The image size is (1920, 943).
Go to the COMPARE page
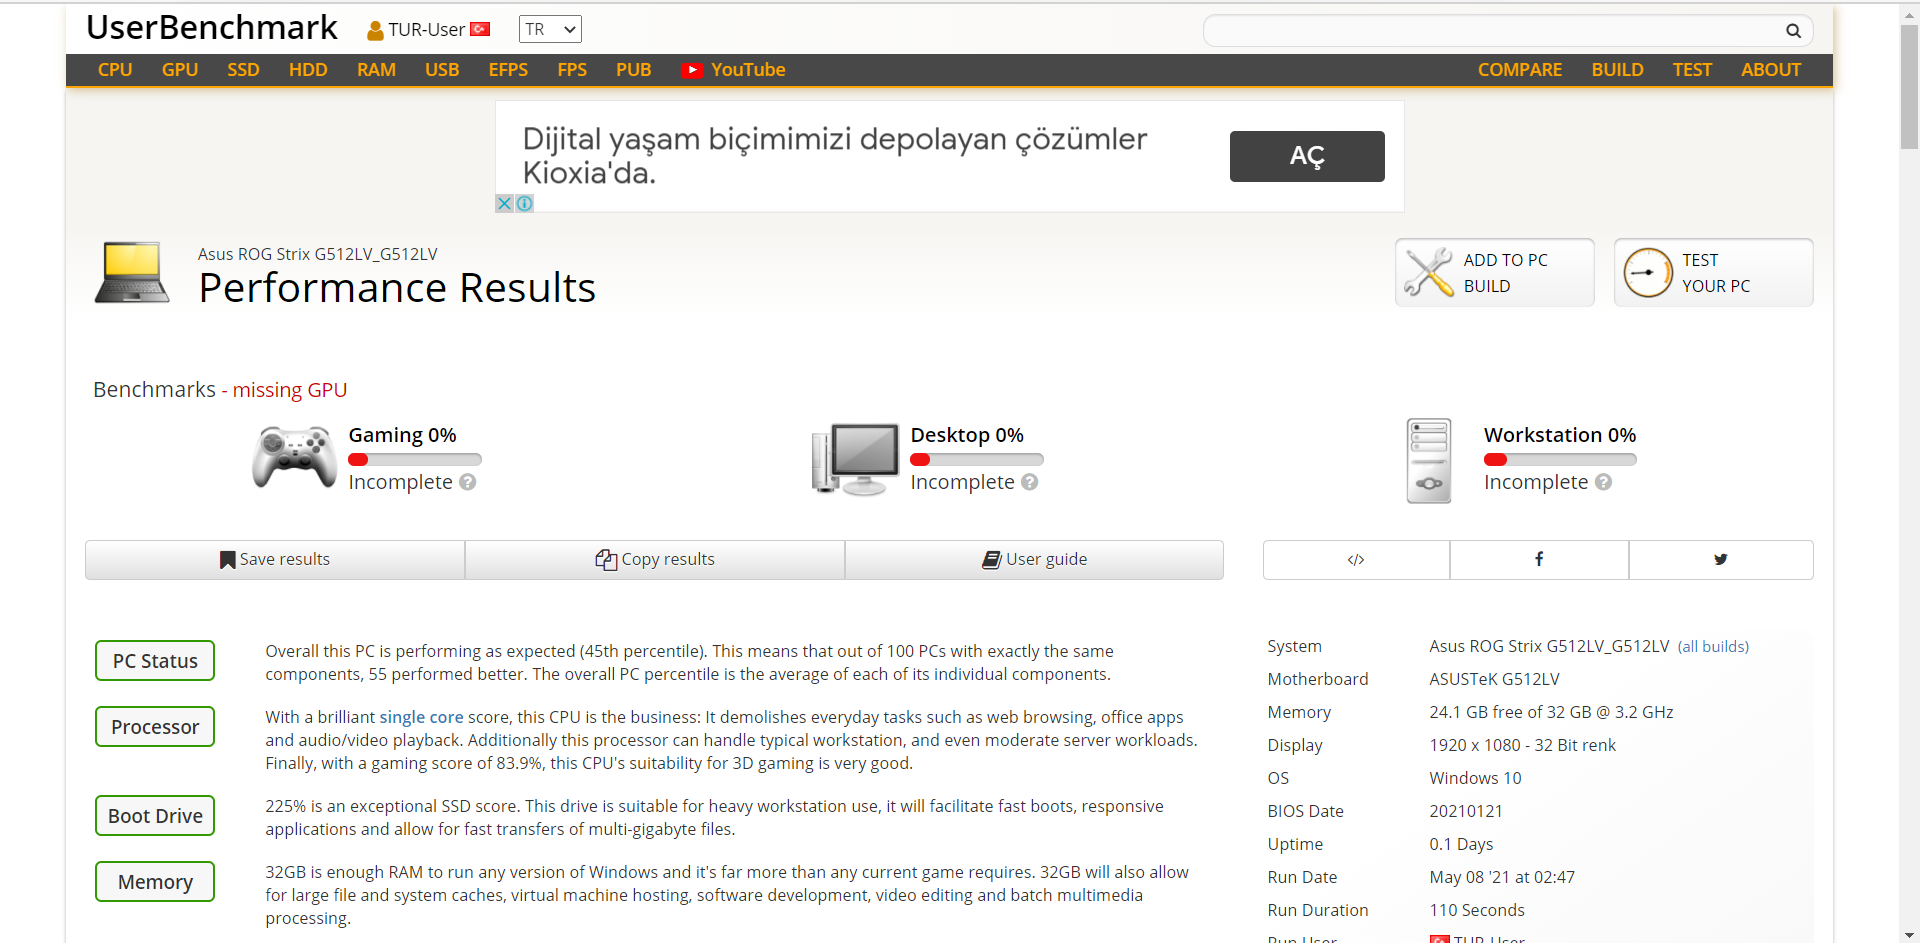point(1520,70)
